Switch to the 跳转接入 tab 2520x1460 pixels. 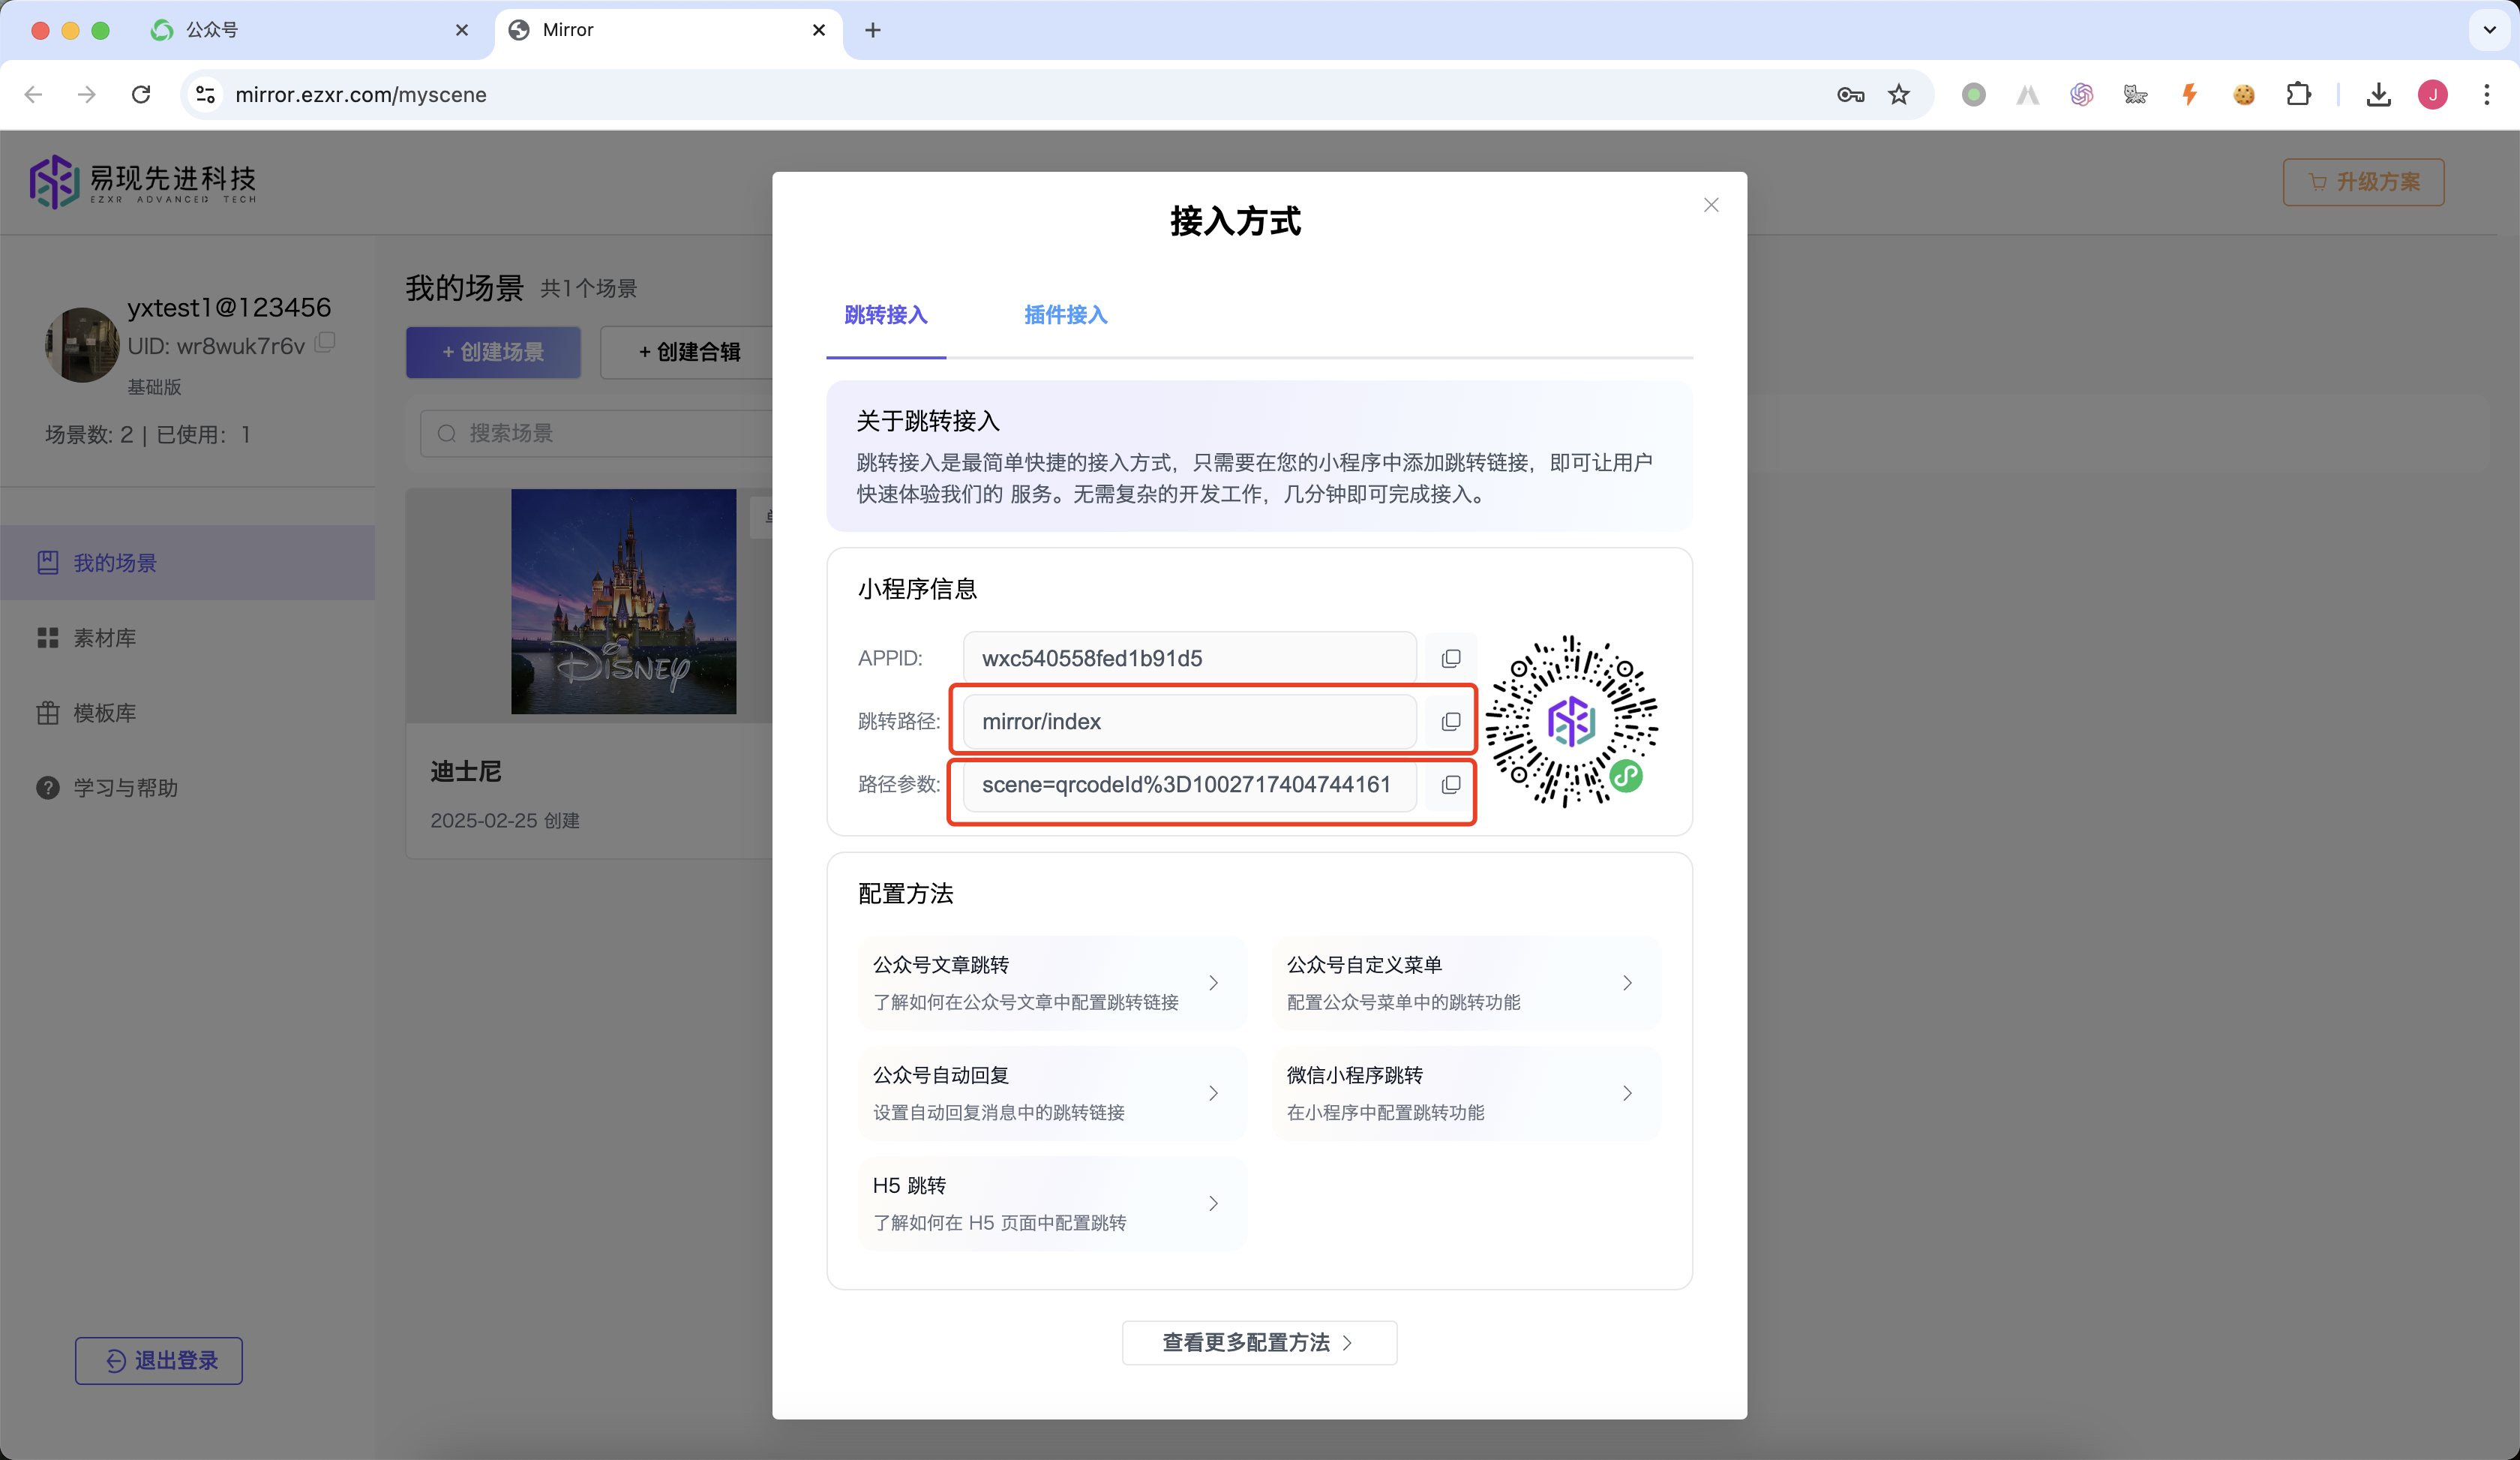tap(886, 315)
